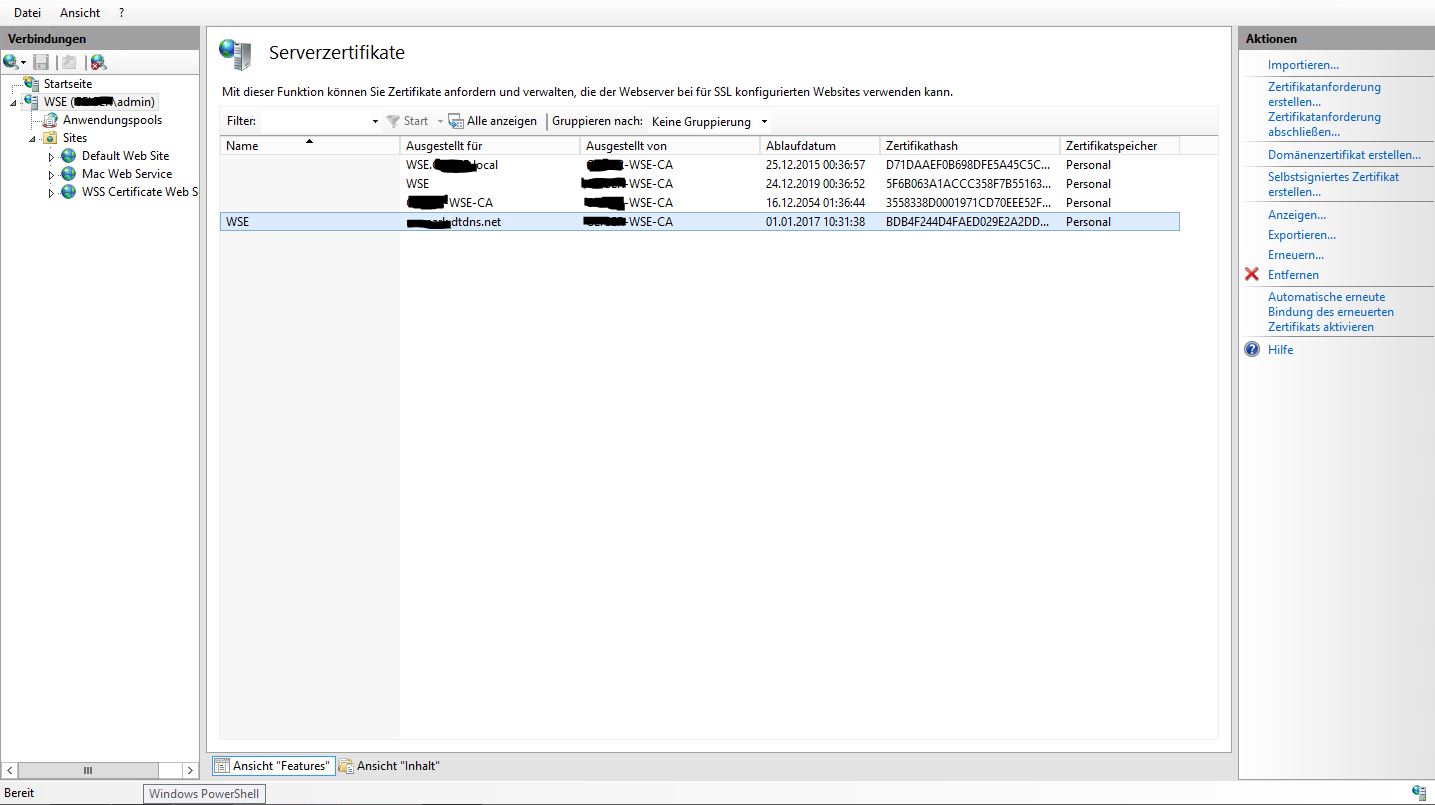
Task: Click Selbstsigniertes Zertifikat erstellen... link
Action: click(1333, 184)
